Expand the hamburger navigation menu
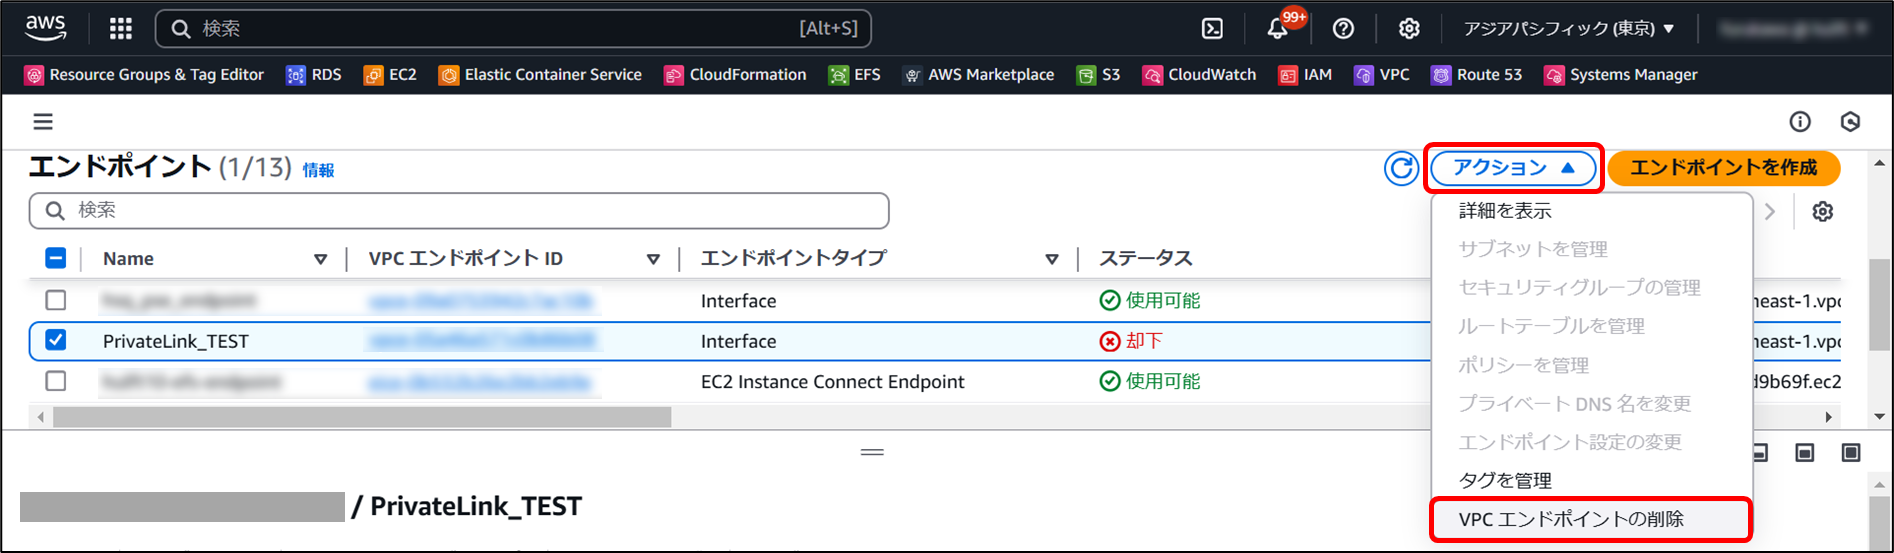 point(43,122)
